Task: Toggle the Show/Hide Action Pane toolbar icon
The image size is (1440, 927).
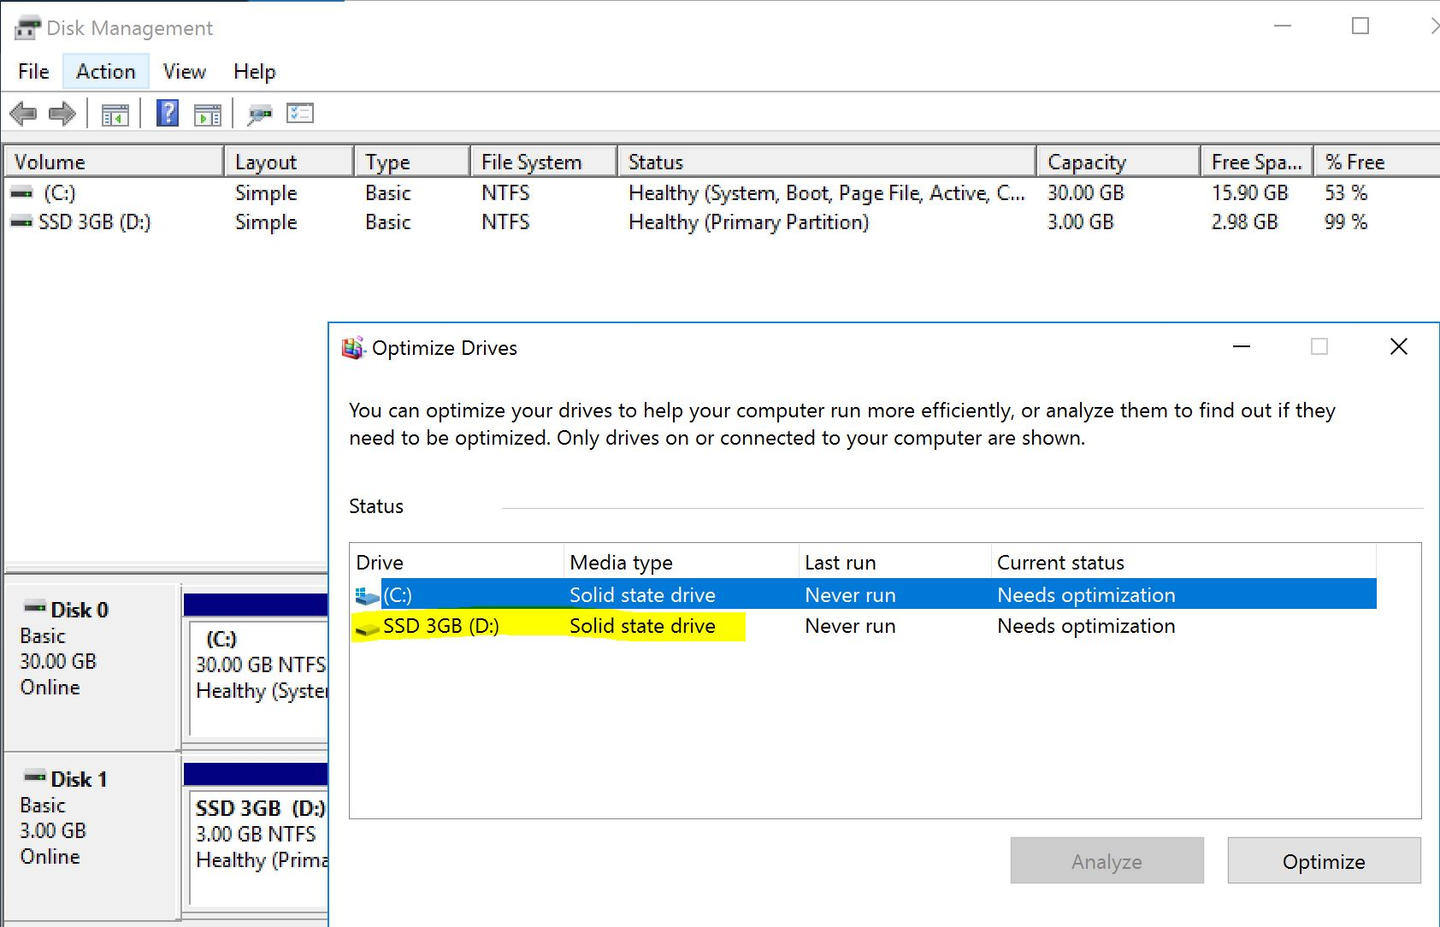Action: click(208, 115)
